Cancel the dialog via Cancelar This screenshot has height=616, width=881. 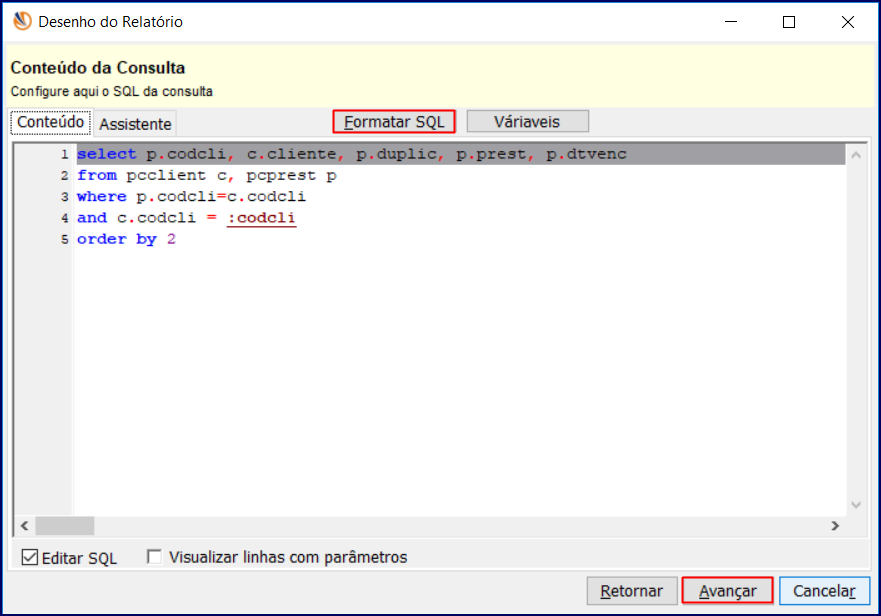coord(824,590)
